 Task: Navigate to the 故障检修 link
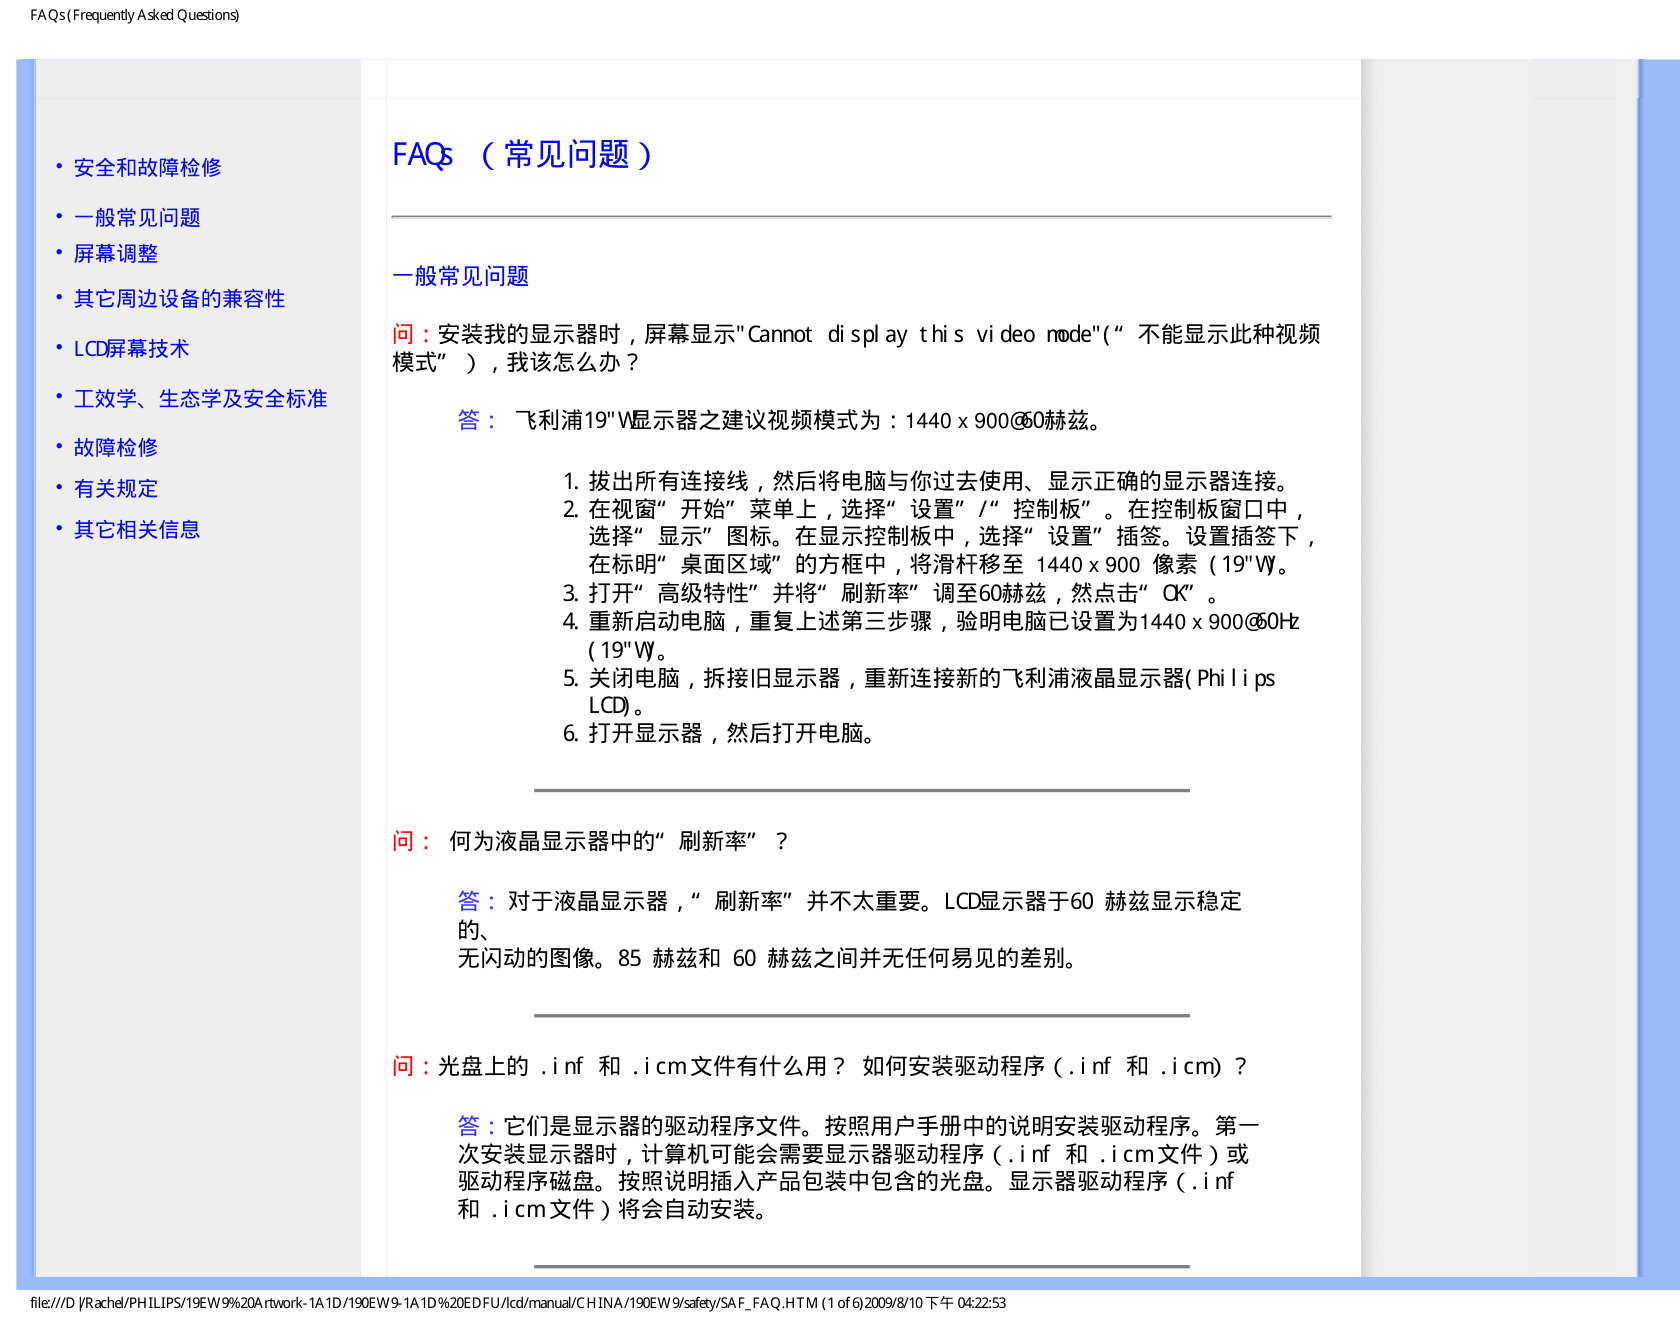point(116,448)
